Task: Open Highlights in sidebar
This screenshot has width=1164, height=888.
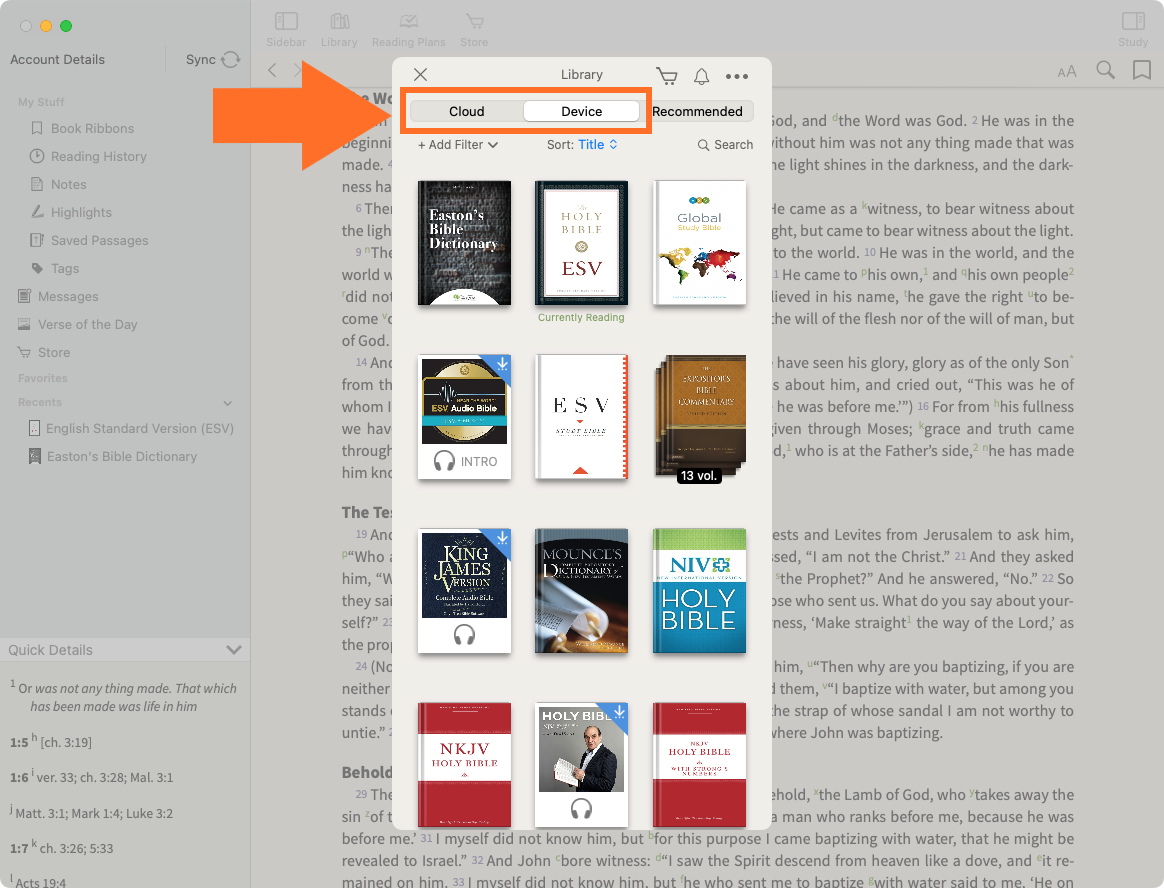Action: pyautogui.click(x=71, y=212)
